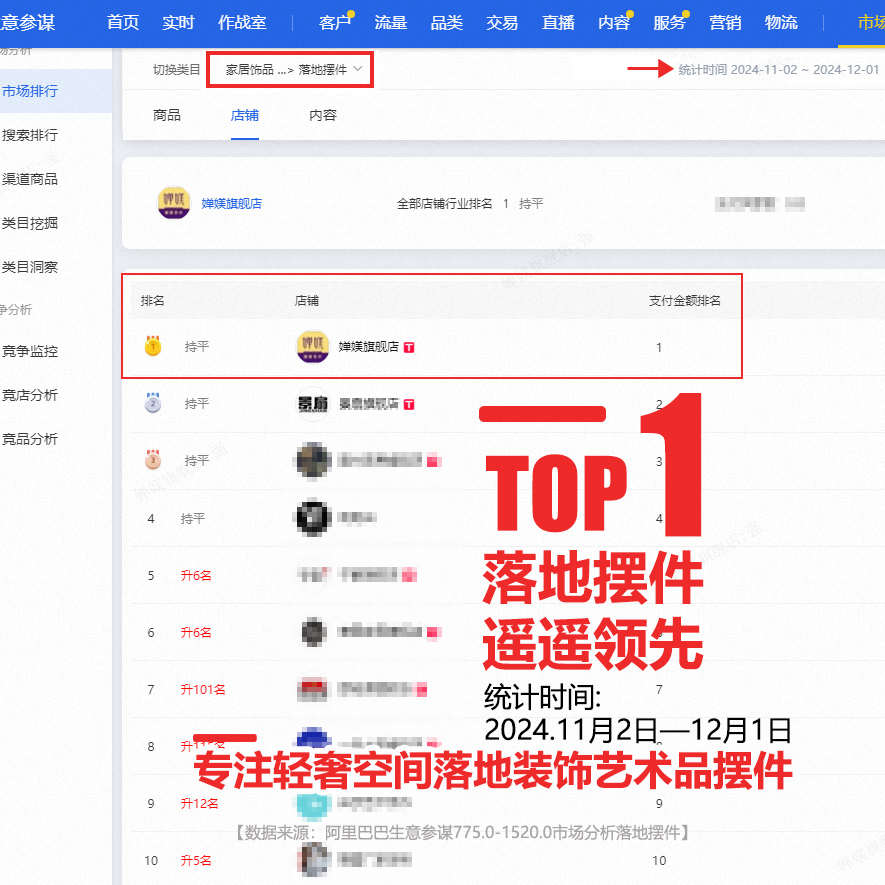Switch to the 商品 tab

coord(167,115)
